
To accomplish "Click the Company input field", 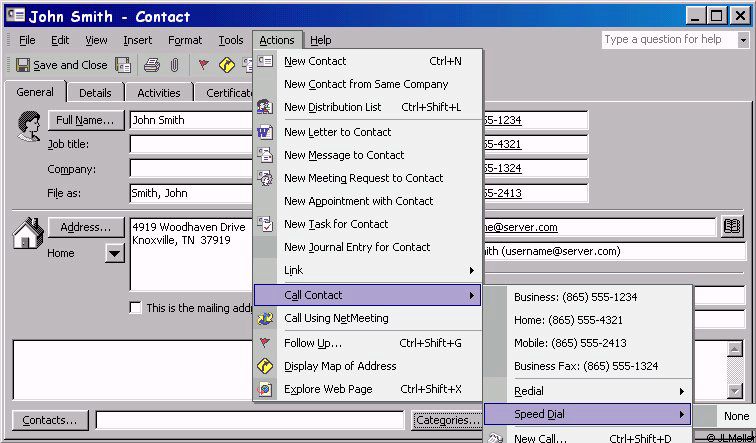I will pos(191,168).
